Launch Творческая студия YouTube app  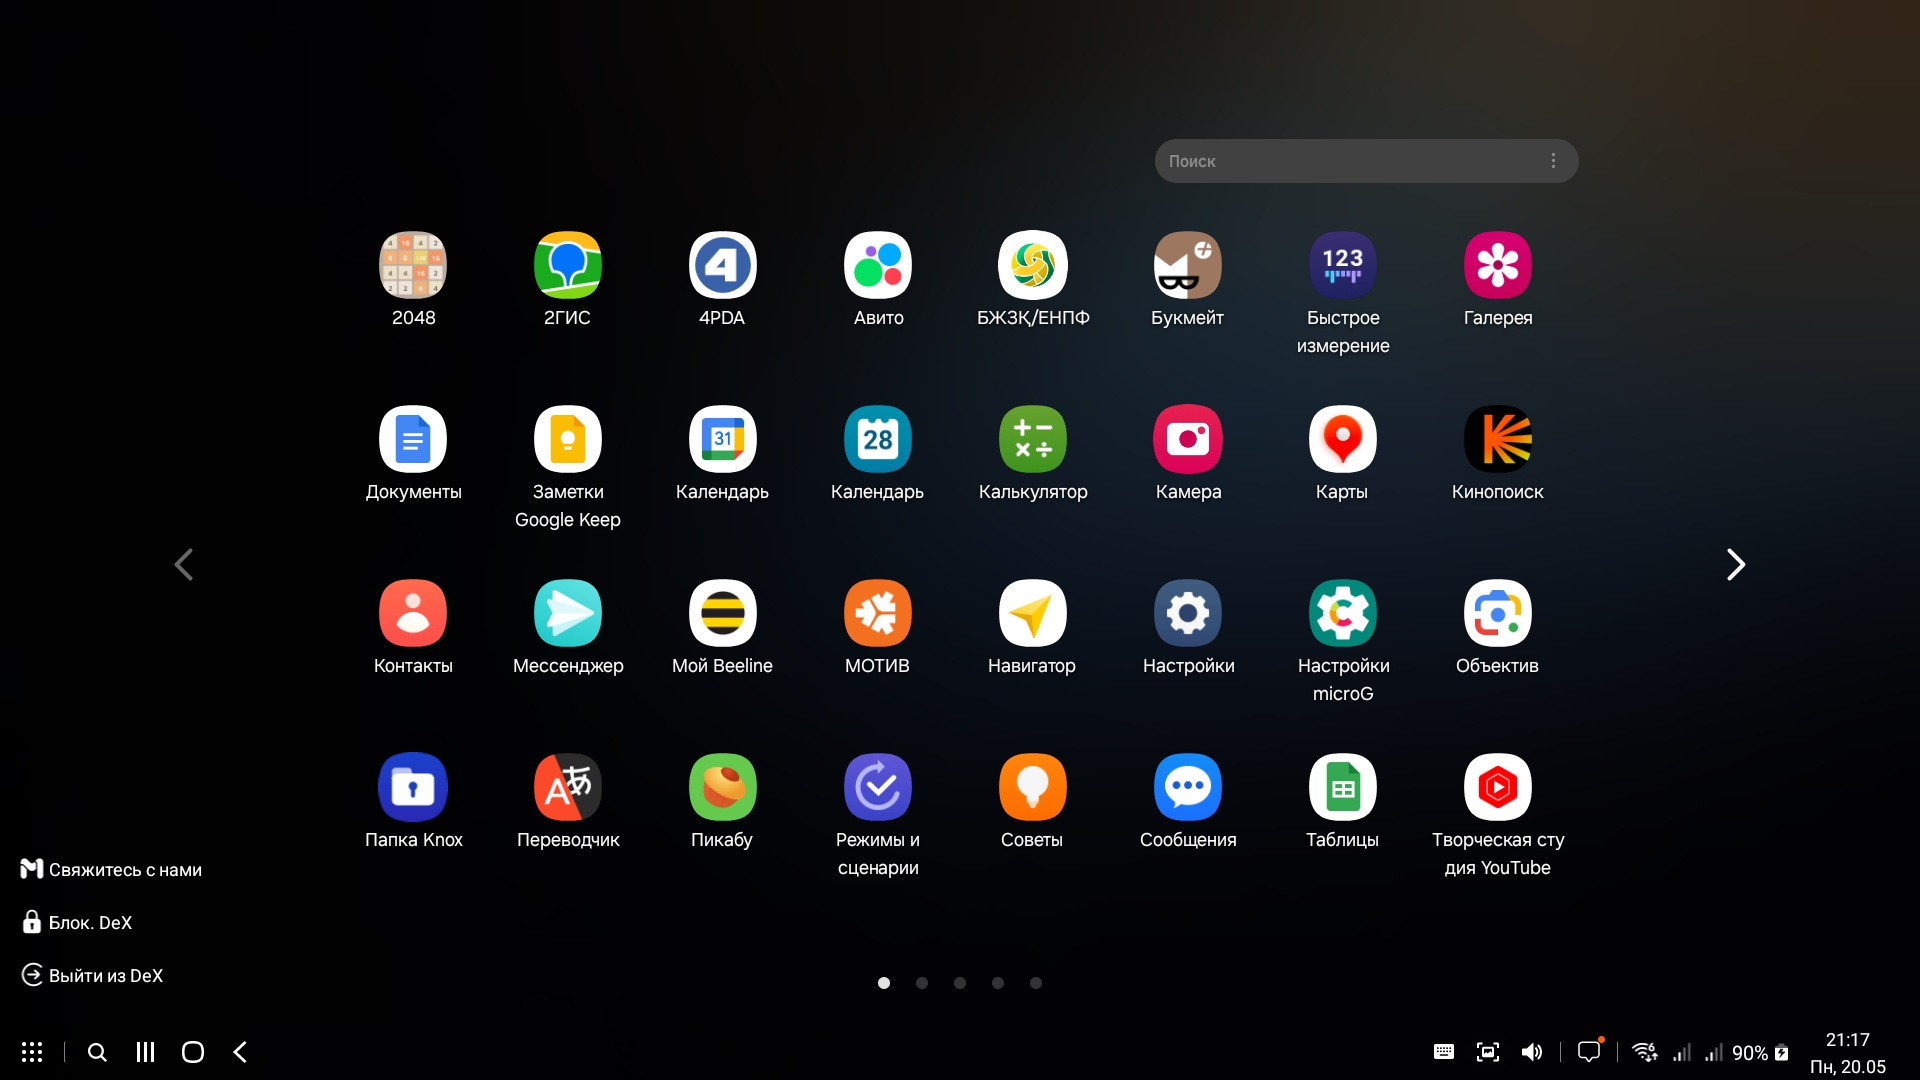tap(1498, 787)
